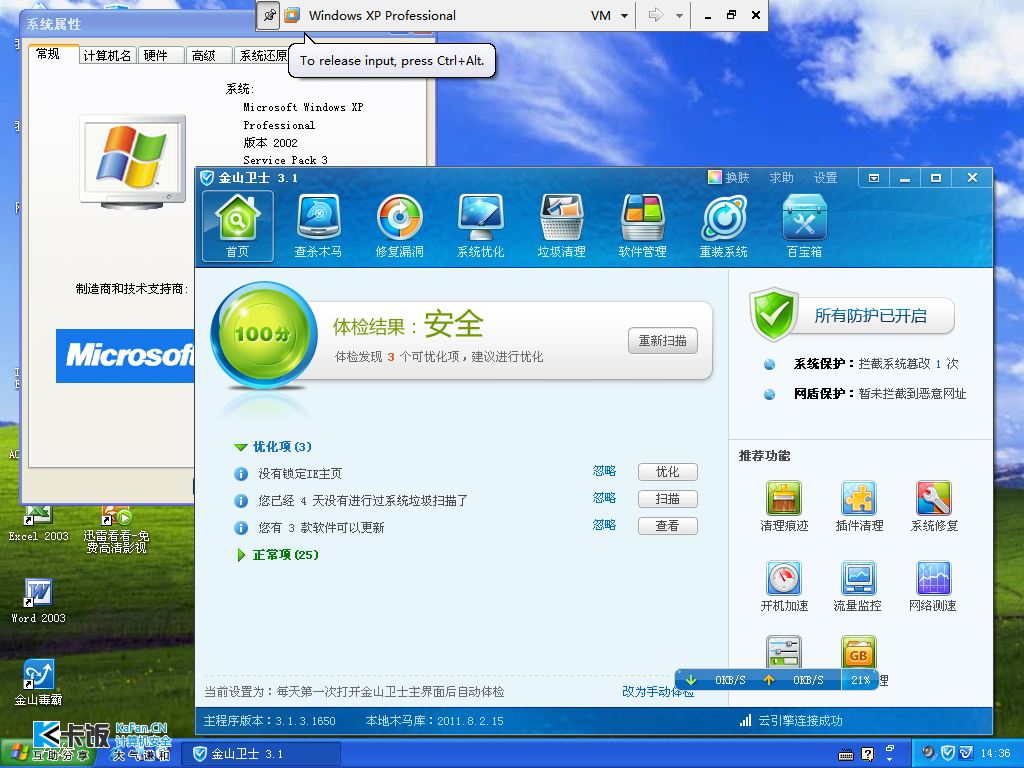Open the 重装系统 reinstall system tool

tap(723, 226)
